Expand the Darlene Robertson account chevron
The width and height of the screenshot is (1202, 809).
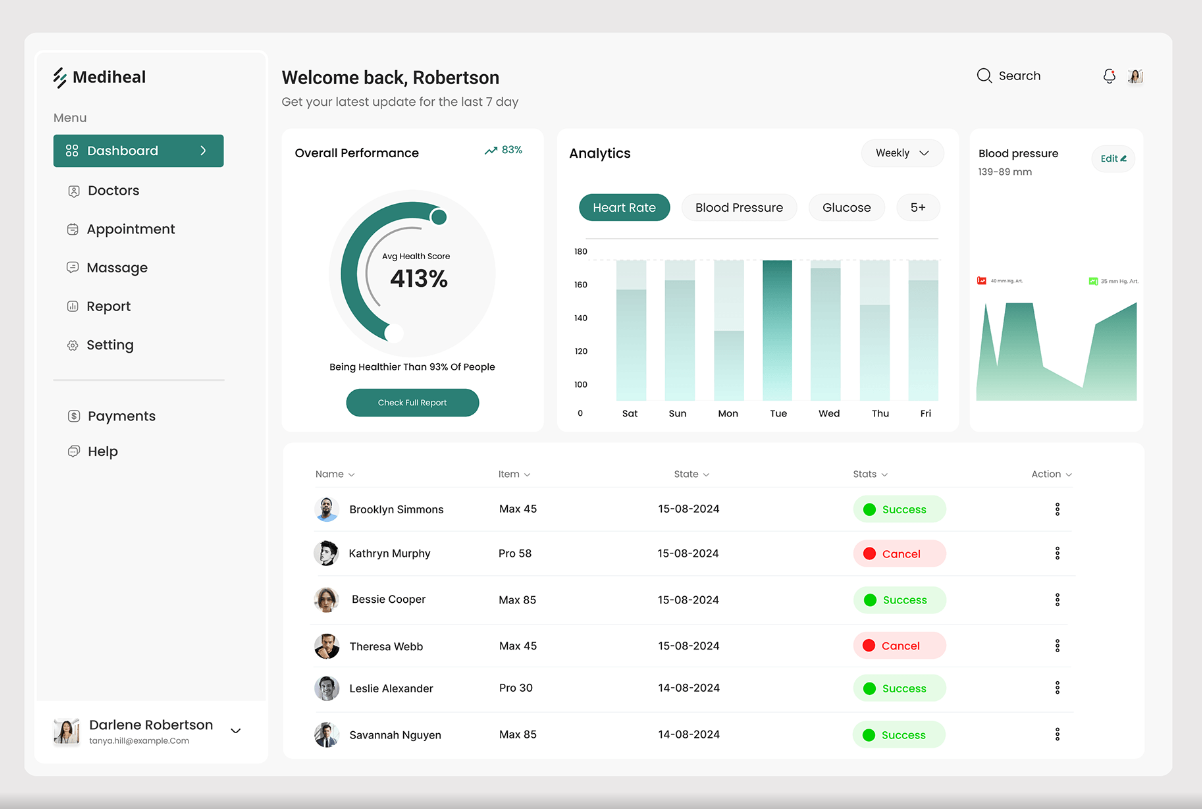236,731
